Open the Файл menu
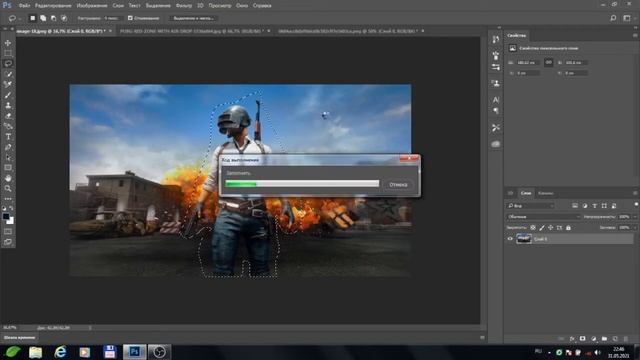640x360 pixels. (x=24, y=6)
